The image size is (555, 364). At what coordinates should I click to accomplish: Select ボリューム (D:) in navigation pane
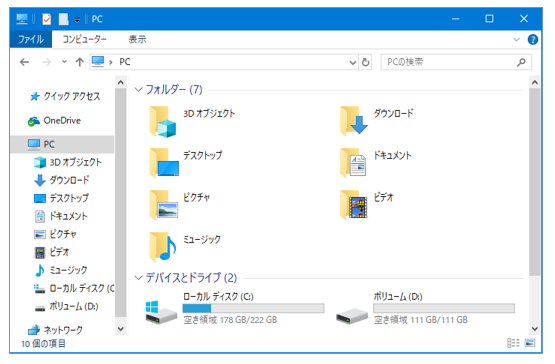[x=66, y=306]
